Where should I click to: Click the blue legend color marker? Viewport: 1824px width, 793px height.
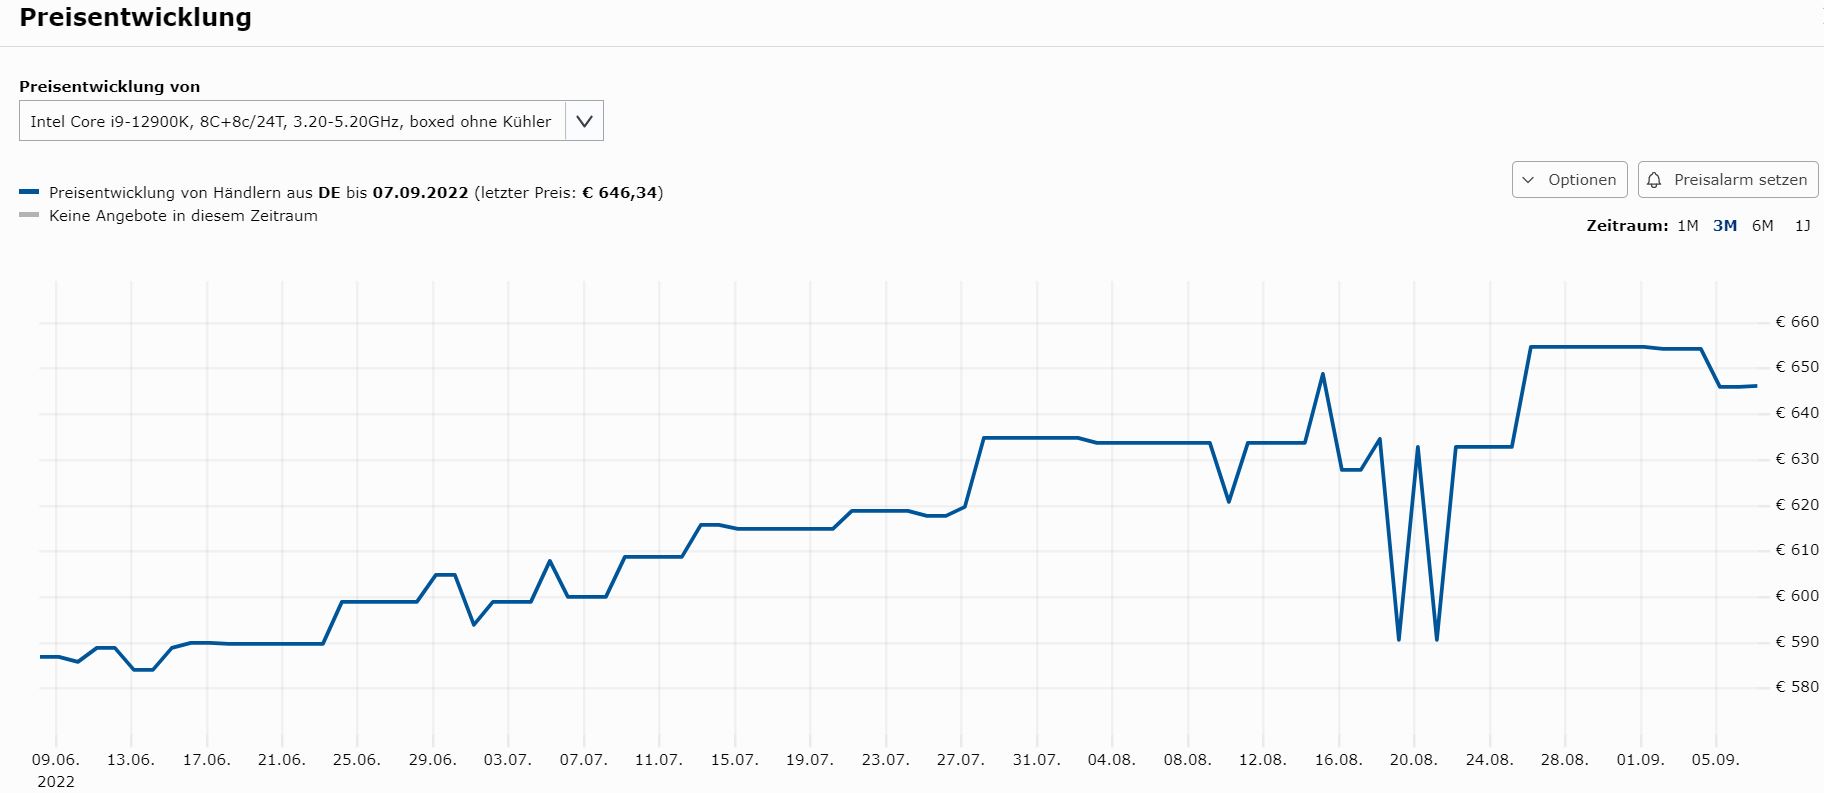pos(29,192)
